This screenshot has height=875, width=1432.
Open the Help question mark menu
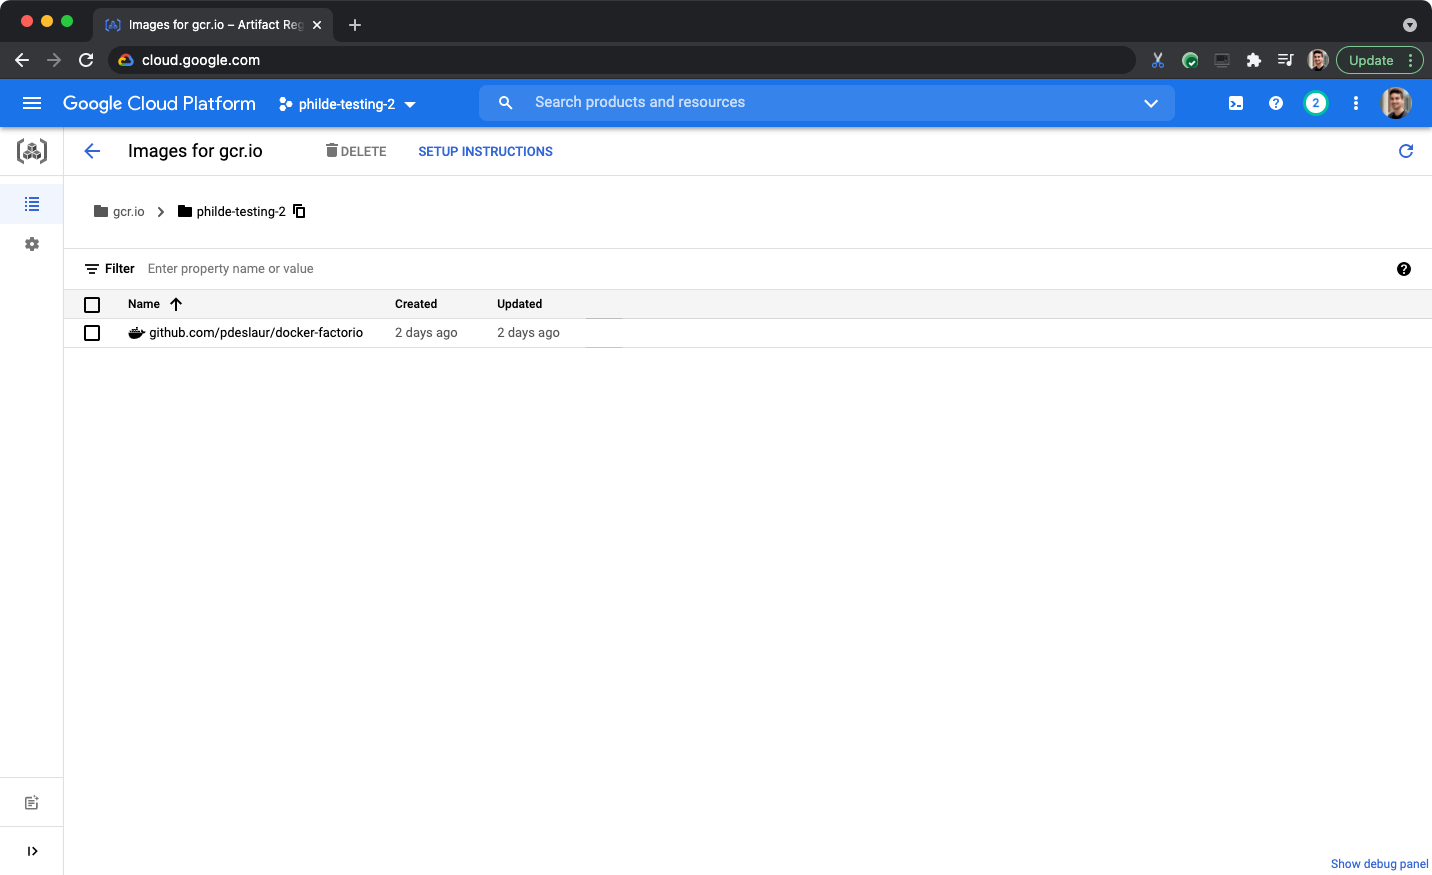pyautogui.click(x=1276, y=103)
